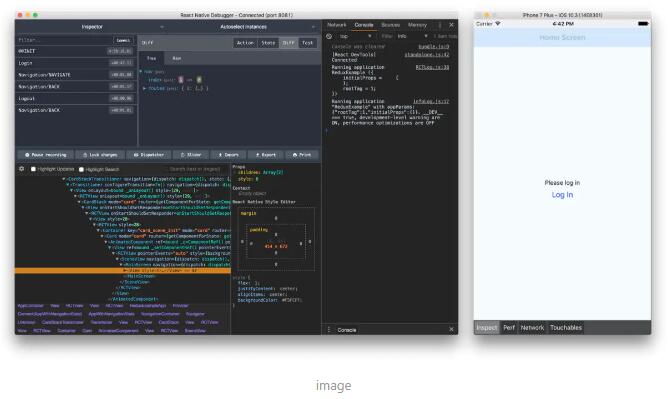Click the Slider button
Viewport: 671px width, 399px height.
pos(191,155)
